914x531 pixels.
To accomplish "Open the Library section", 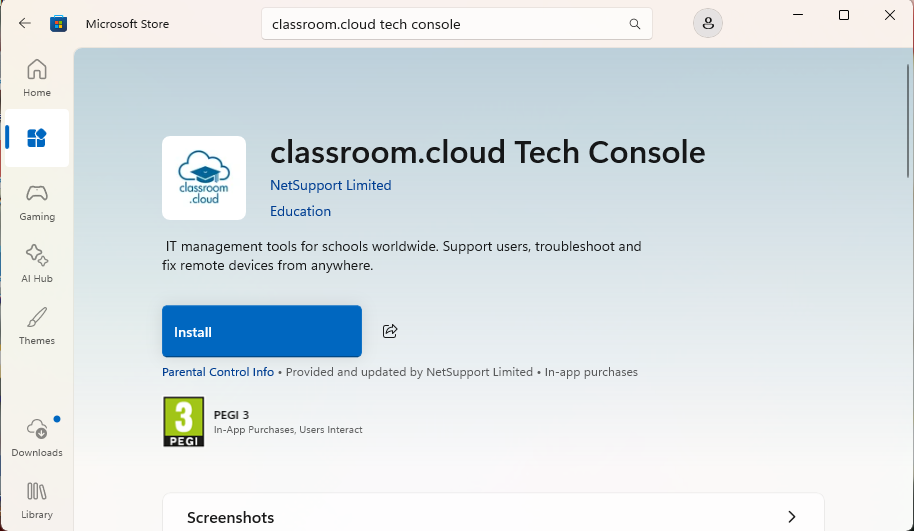I will (x=37, y=500).
